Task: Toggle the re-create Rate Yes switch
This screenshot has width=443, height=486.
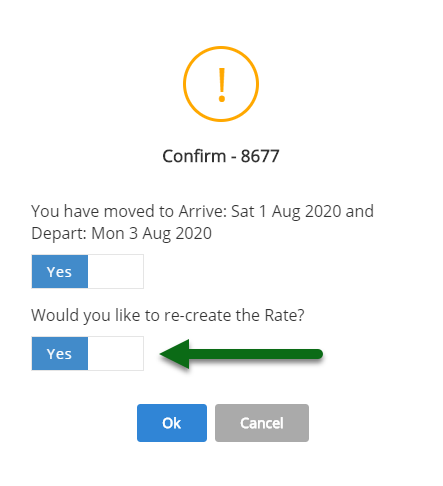Action: coord(88,353)
